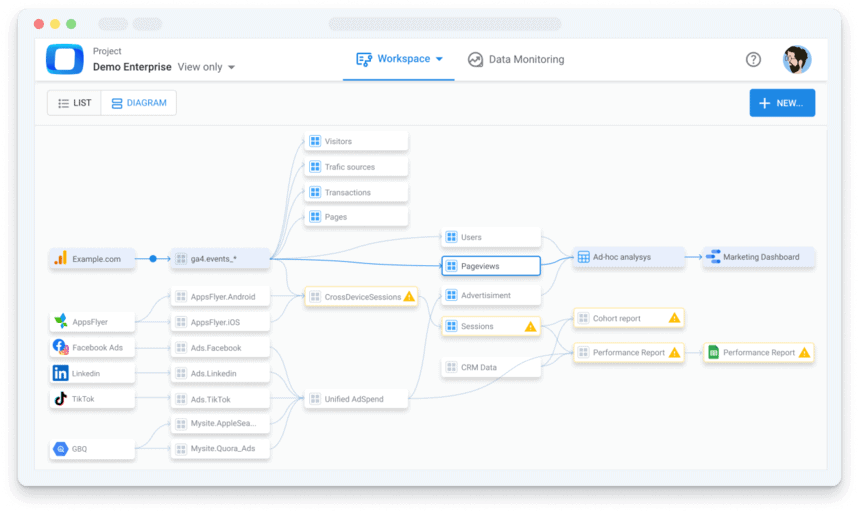Viewport: 859px width, 512px height.
Task: Switch to the Data Monitoring tab
Action: (x=516, y=59)
